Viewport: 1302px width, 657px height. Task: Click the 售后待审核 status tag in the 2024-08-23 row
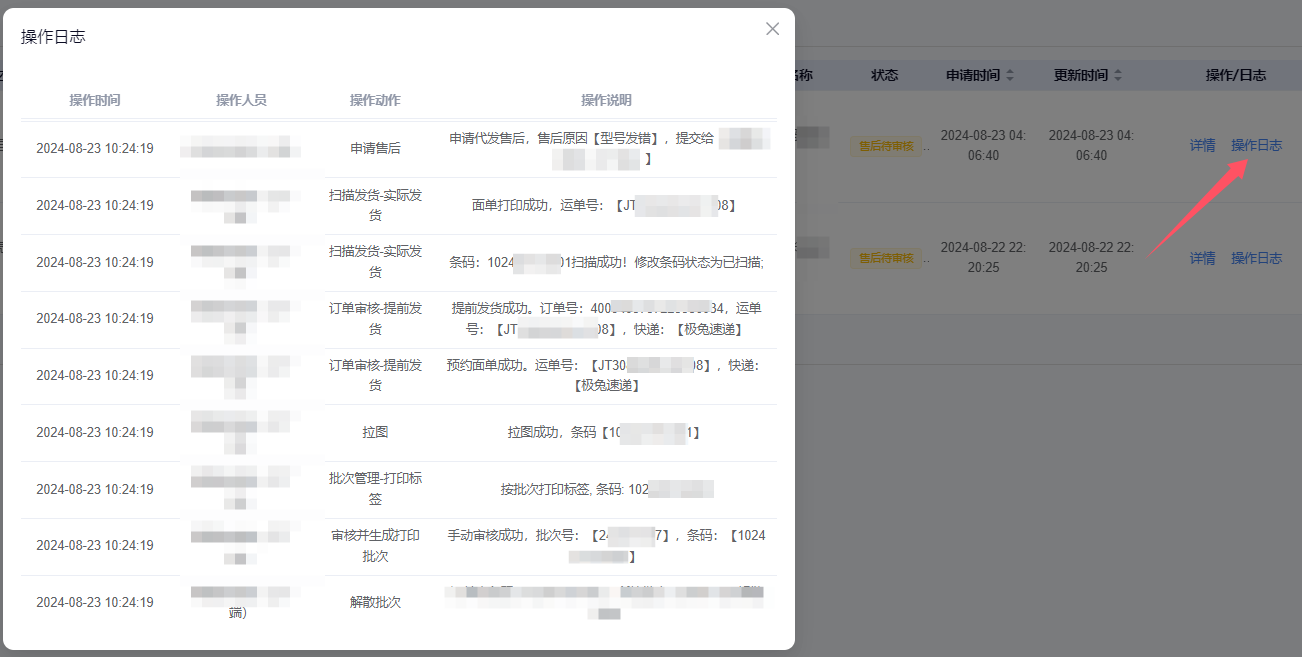tap(884, 146)
